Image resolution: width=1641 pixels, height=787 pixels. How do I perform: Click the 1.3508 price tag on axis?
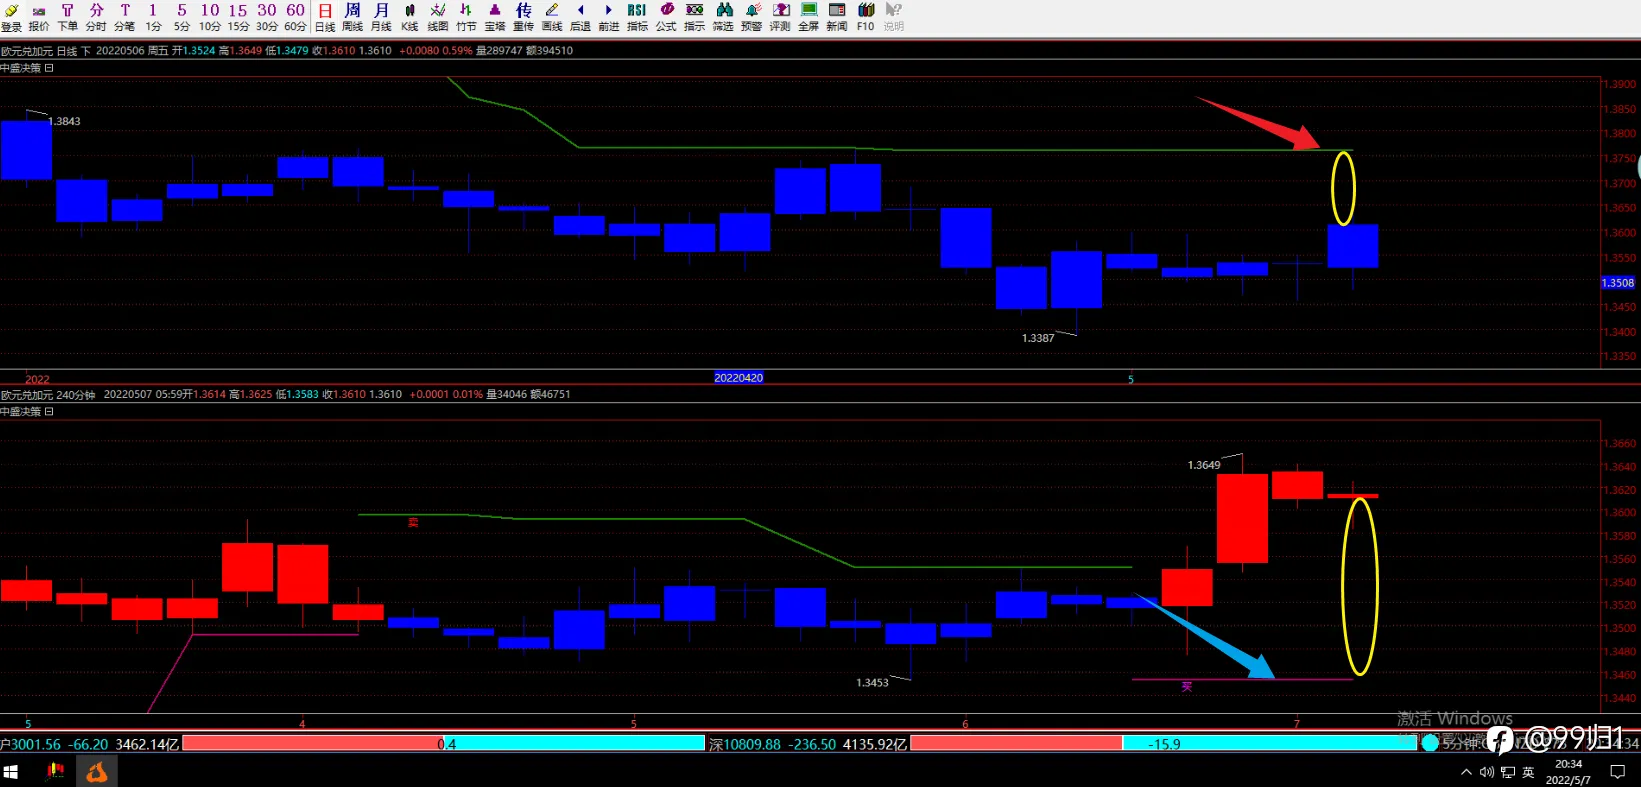1618,283
